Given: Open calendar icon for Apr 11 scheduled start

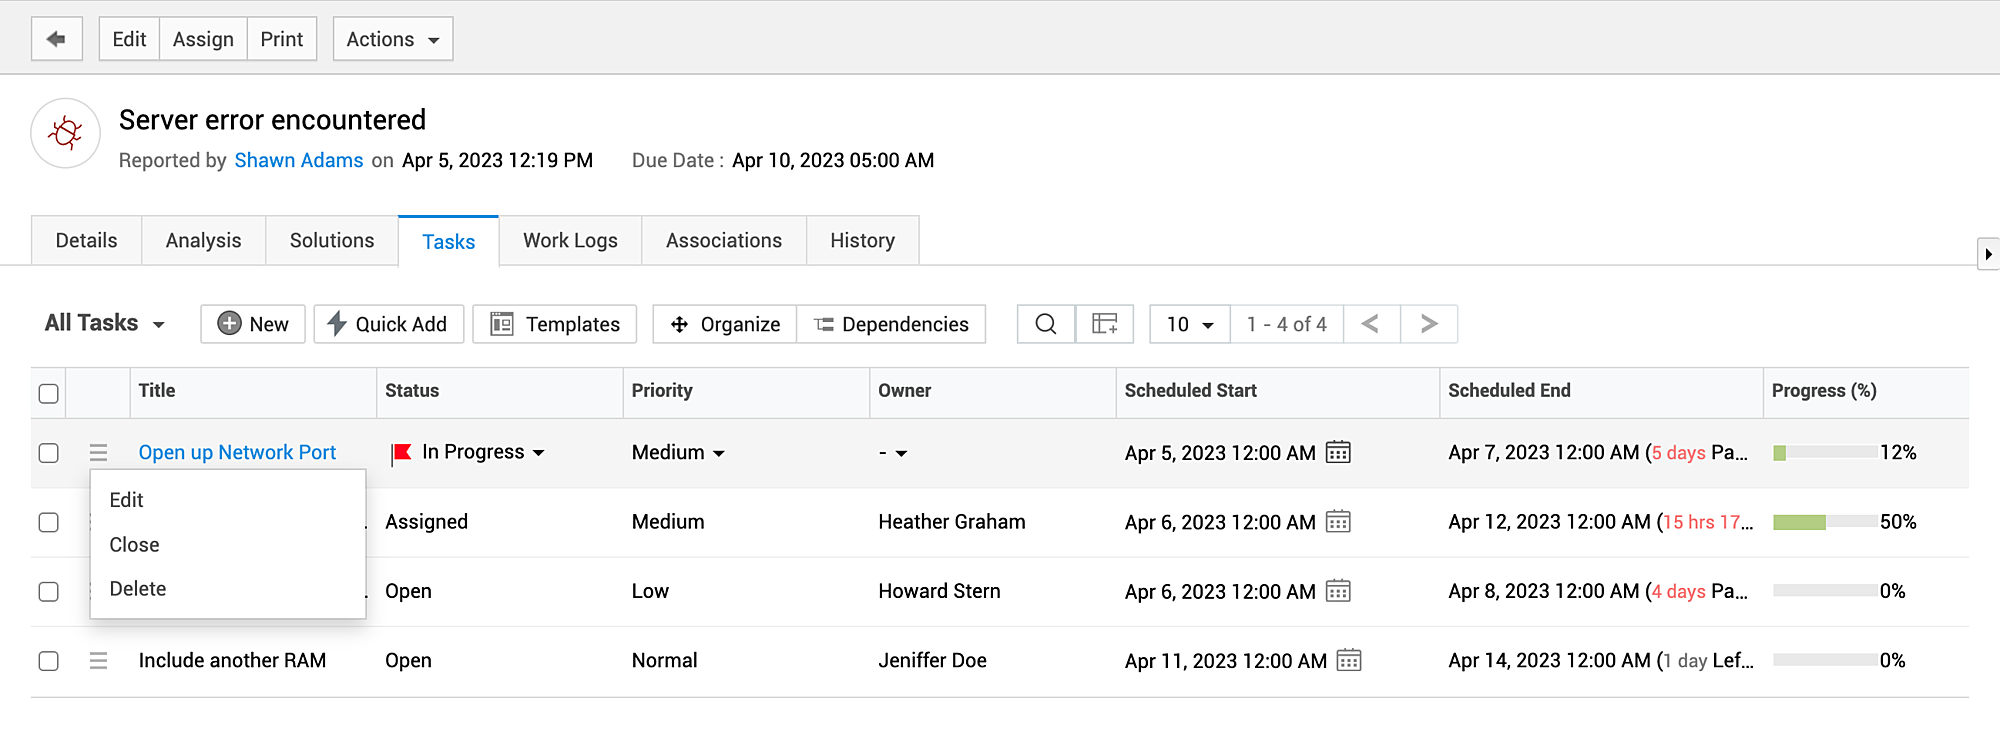Looking at the screenshot, I should [x=1348, y=661].
